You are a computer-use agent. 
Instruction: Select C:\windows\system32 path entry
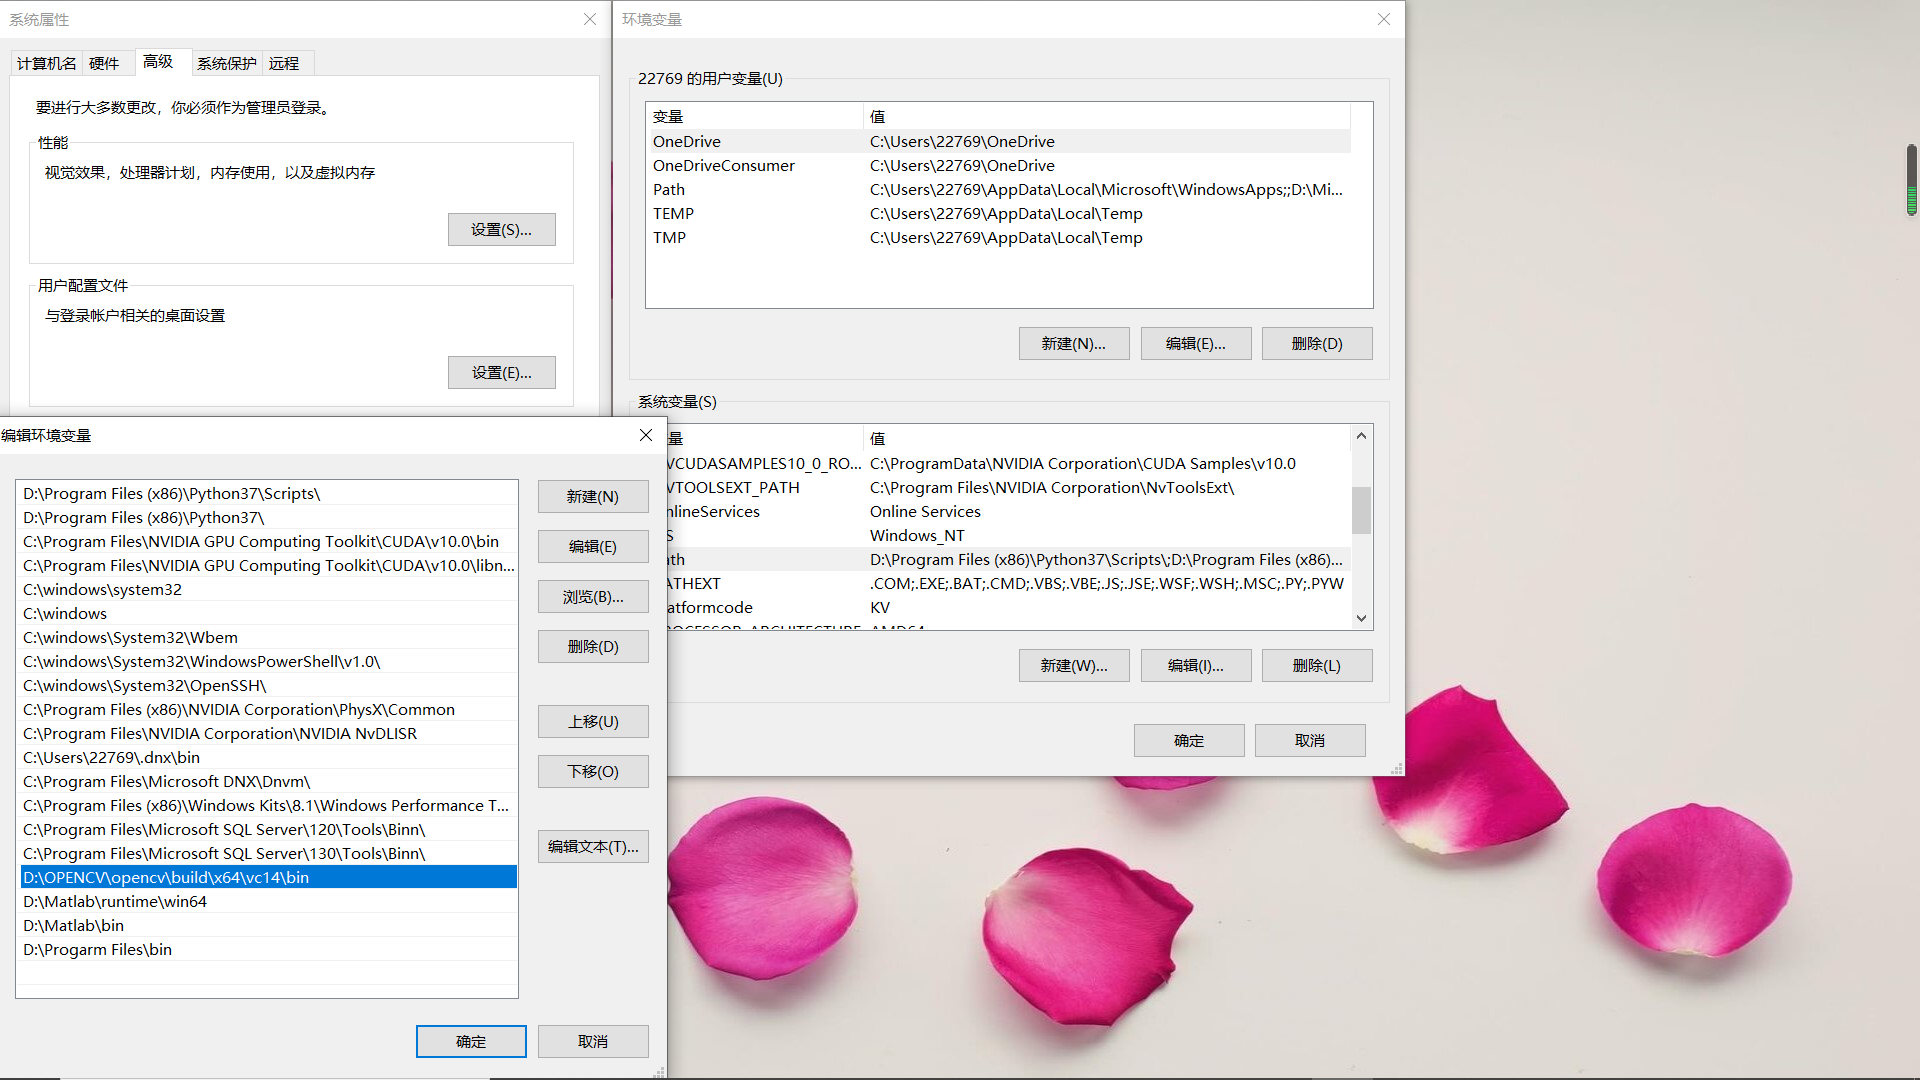[x=268, y=590]
